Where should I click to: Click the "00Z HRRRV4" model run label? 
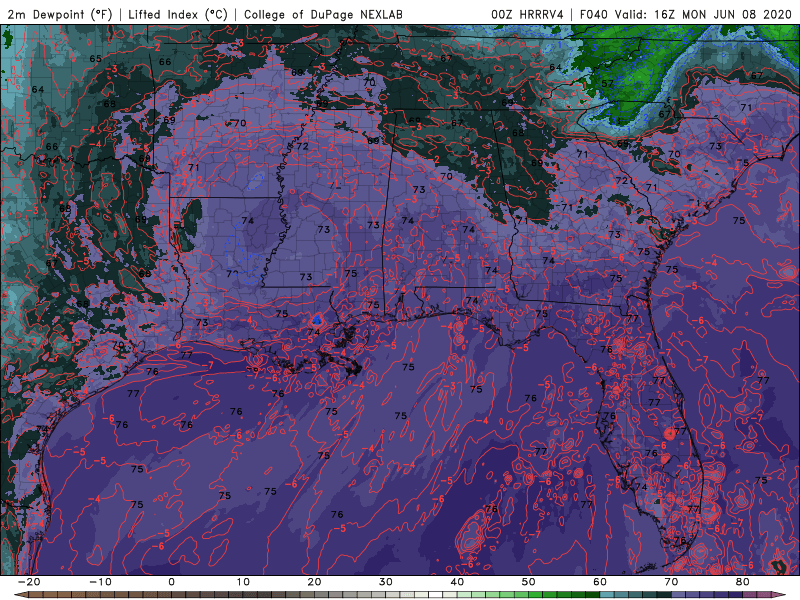click(x=527, y=14)
